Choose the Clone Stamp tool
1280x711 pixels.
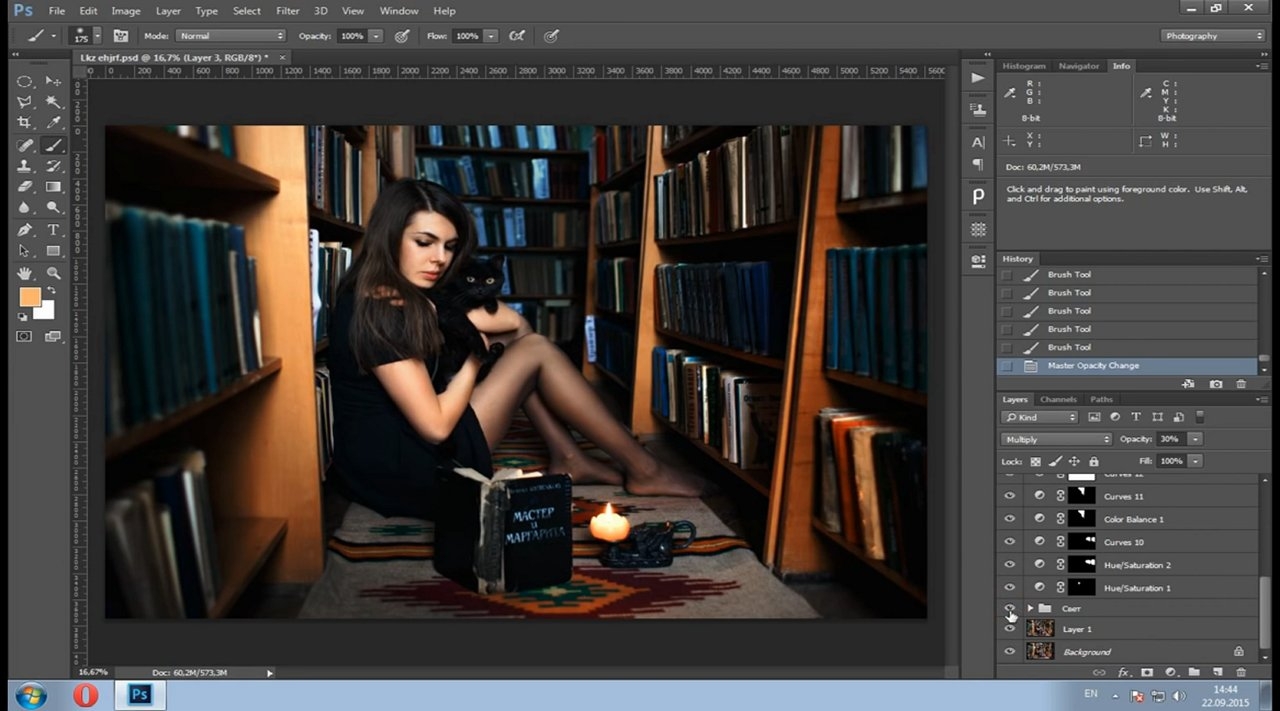[x=25, y=166]
